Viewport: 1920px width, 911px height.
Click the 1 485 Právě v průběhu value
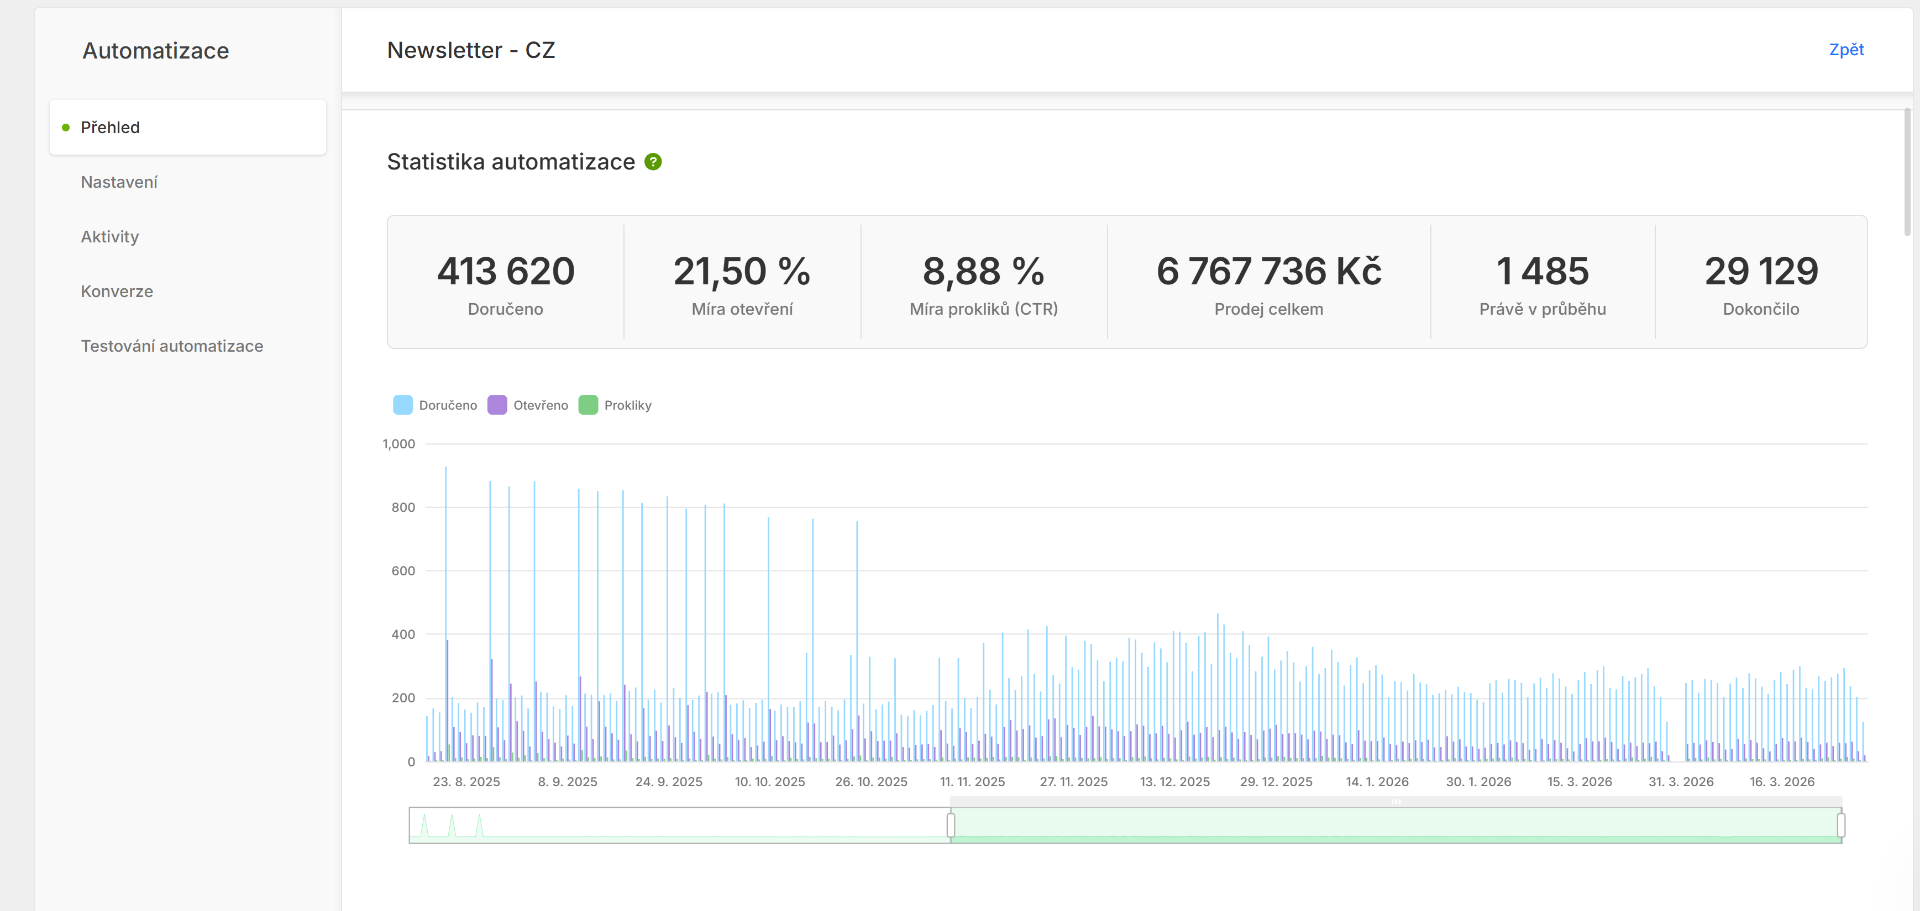(x=1543, y=271)
